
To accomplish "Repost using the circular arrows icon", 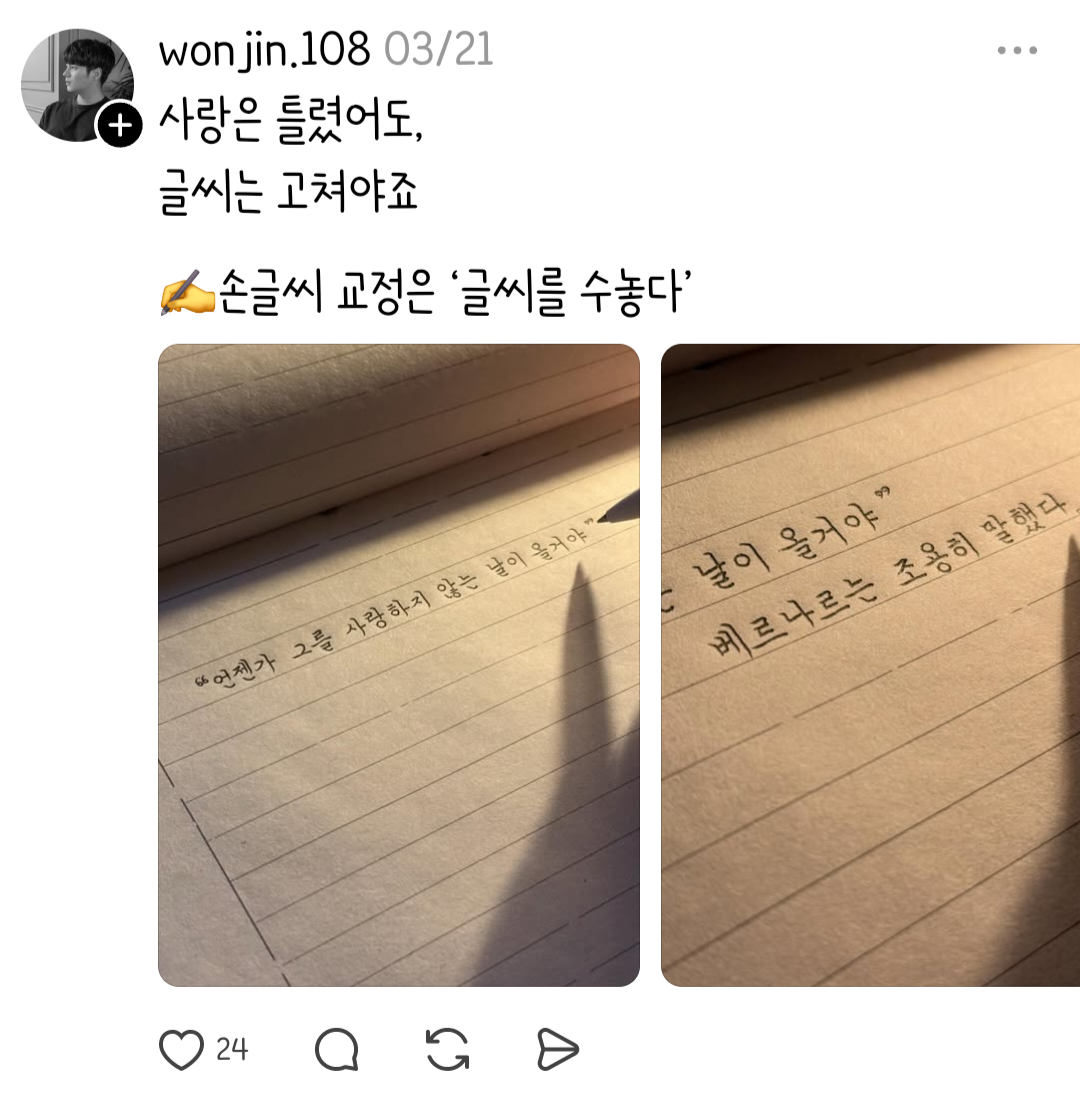I will 448,1049.
